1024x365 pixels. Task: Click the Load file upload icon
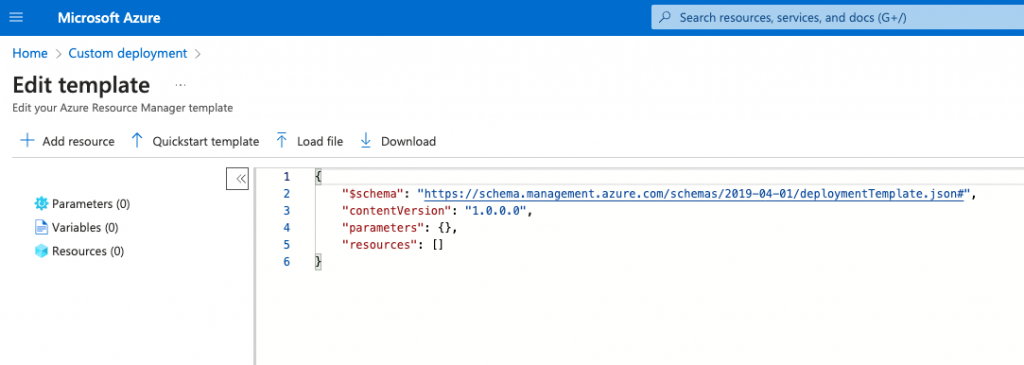[x=281, y=140]
